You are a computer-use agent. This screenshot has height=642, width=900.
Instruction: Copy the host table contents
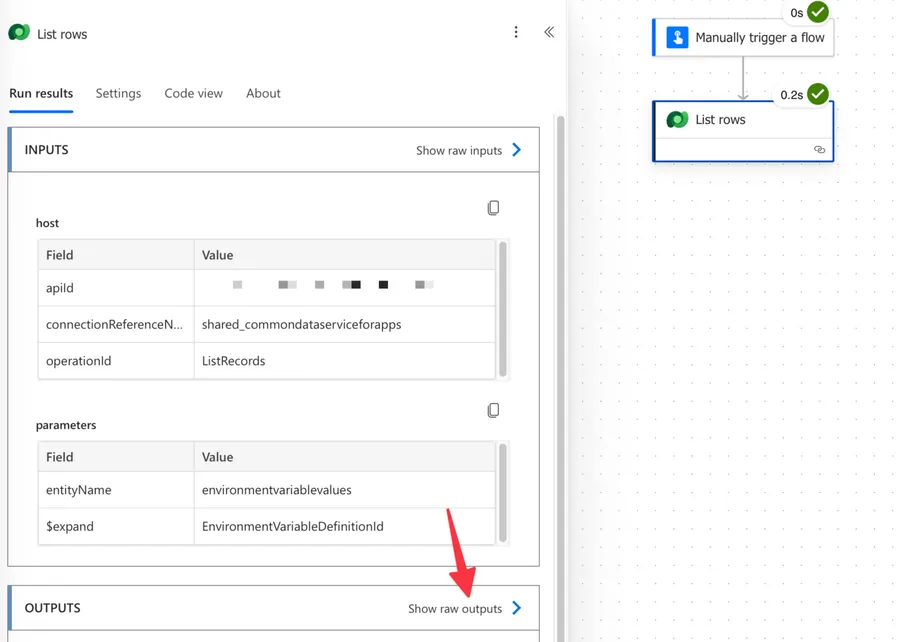click(493, 208)
